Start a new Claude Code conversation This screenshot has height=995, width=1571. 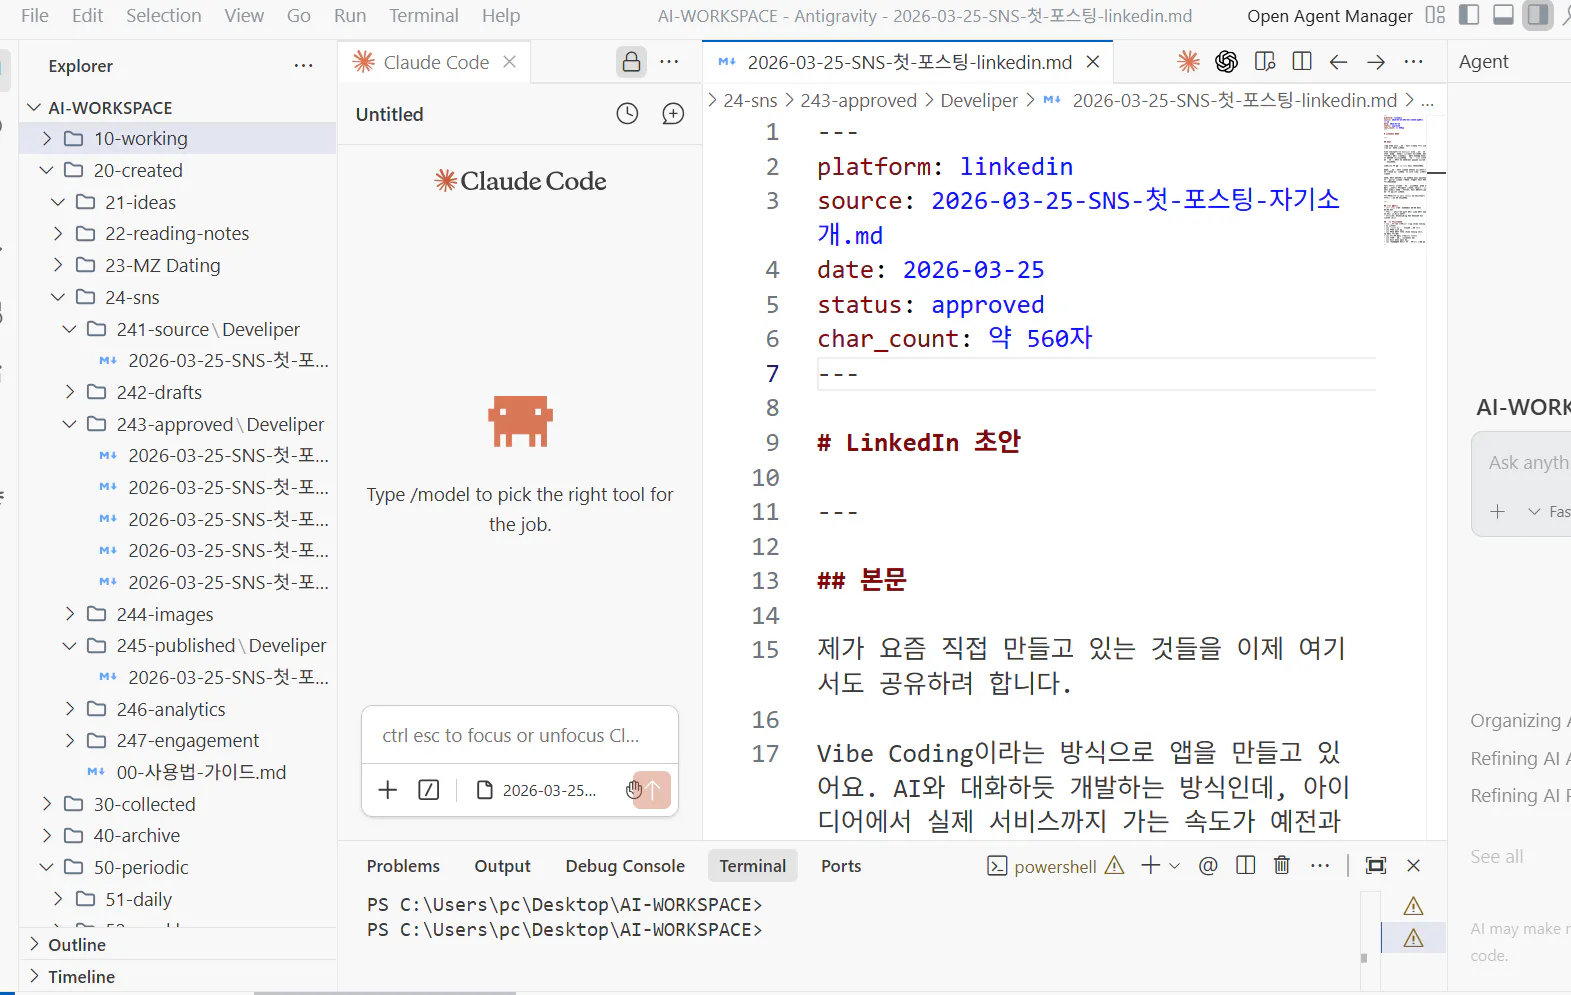pos(674,114)
